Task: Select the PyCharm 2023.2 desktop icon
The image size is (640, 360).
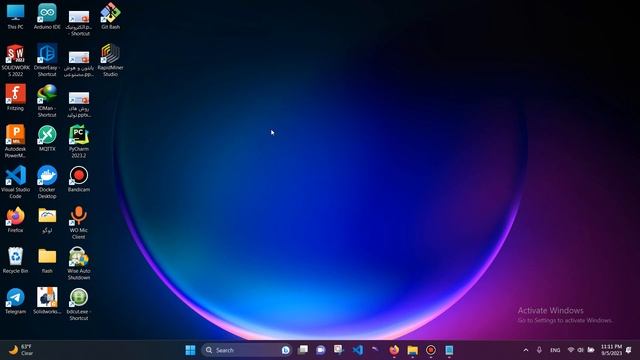Action: click(79, 142)
